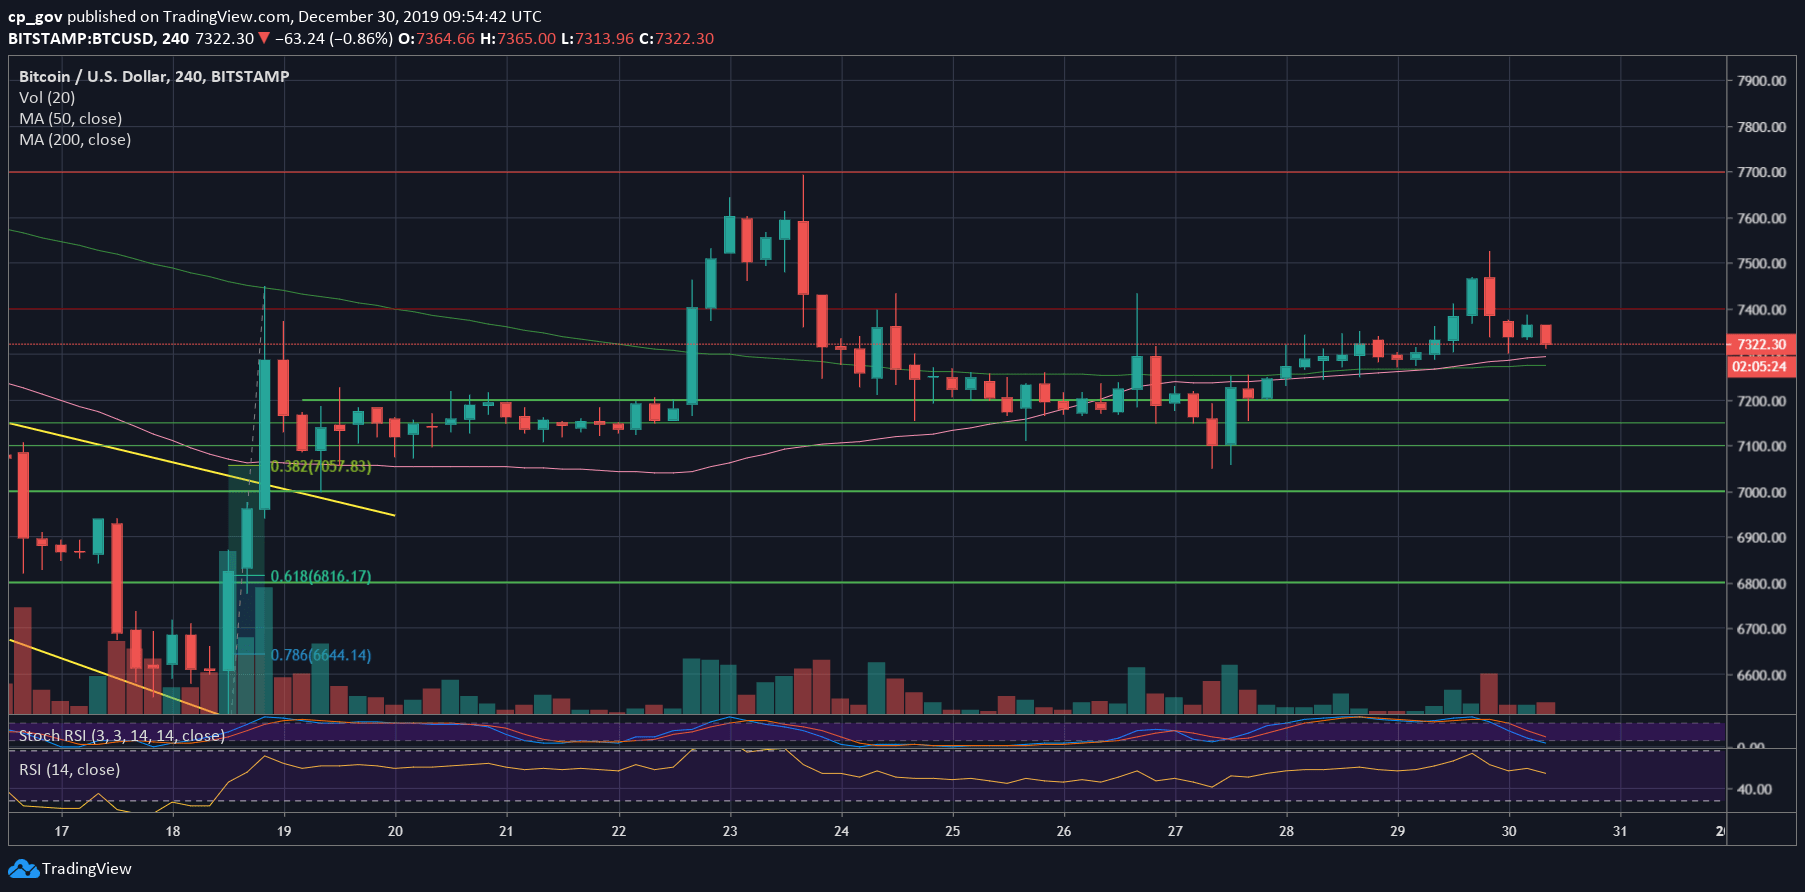1805x892 pixels.
Task: Click the 0.618(6816.17) Fibonacci level label
Action: [x=321, y=577]
